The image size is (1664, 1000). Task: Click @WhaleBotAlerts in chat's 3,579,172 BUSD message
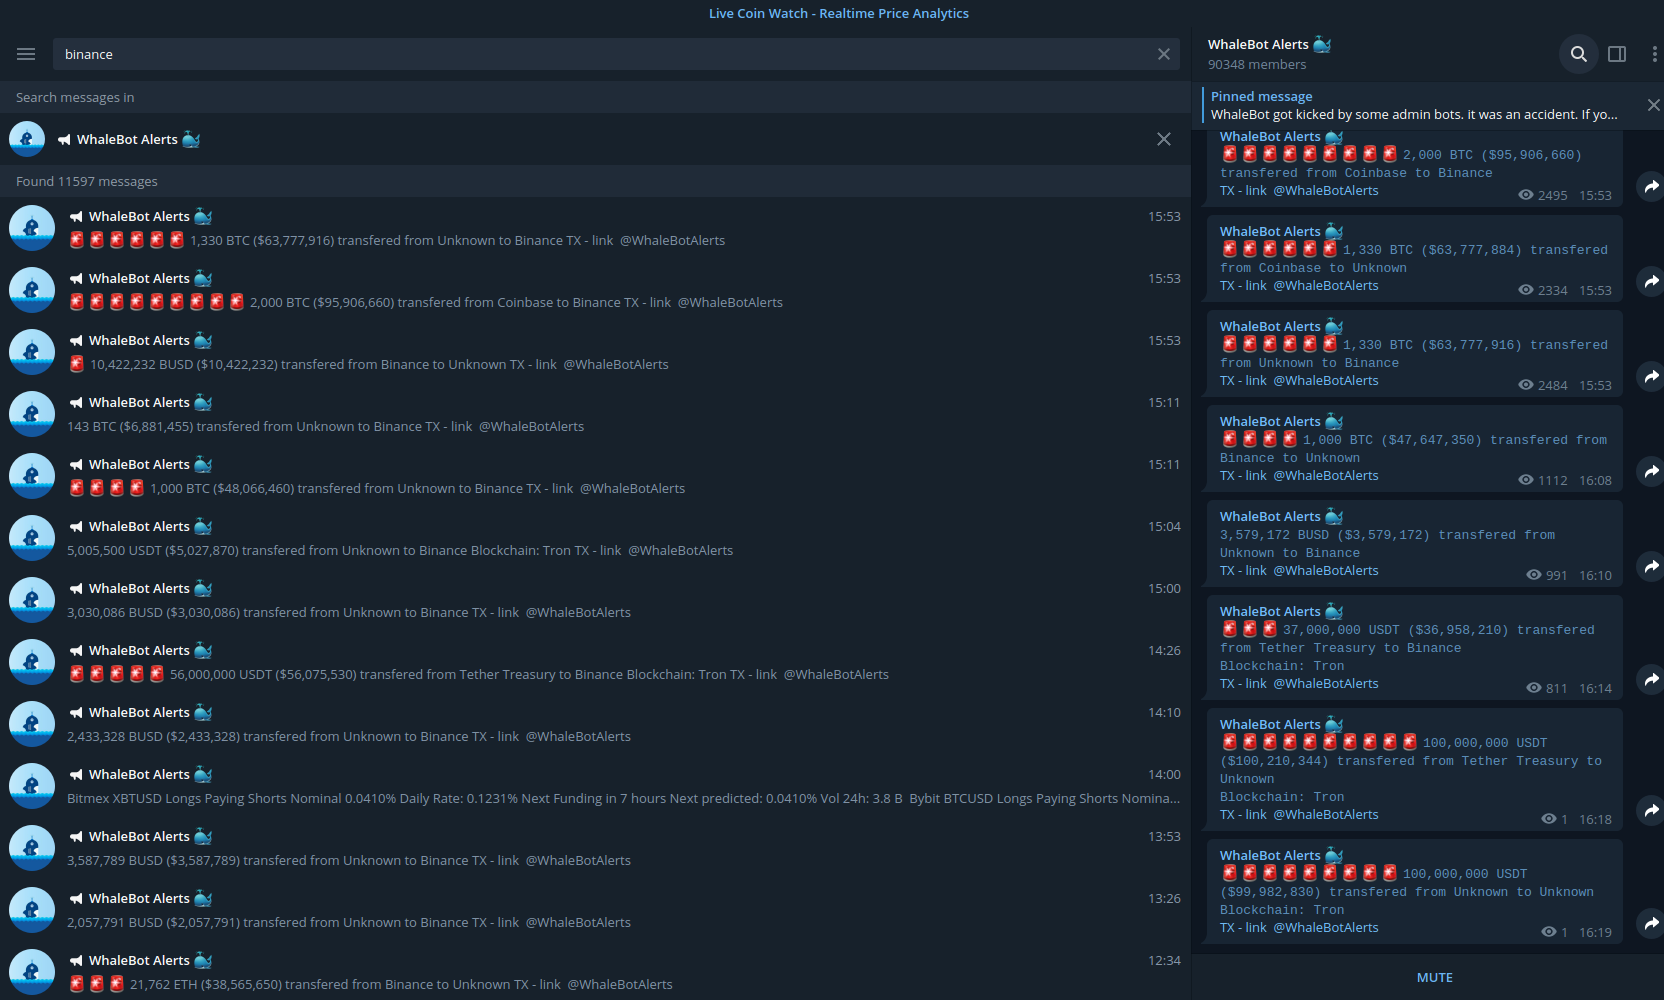pos(1326,570)
